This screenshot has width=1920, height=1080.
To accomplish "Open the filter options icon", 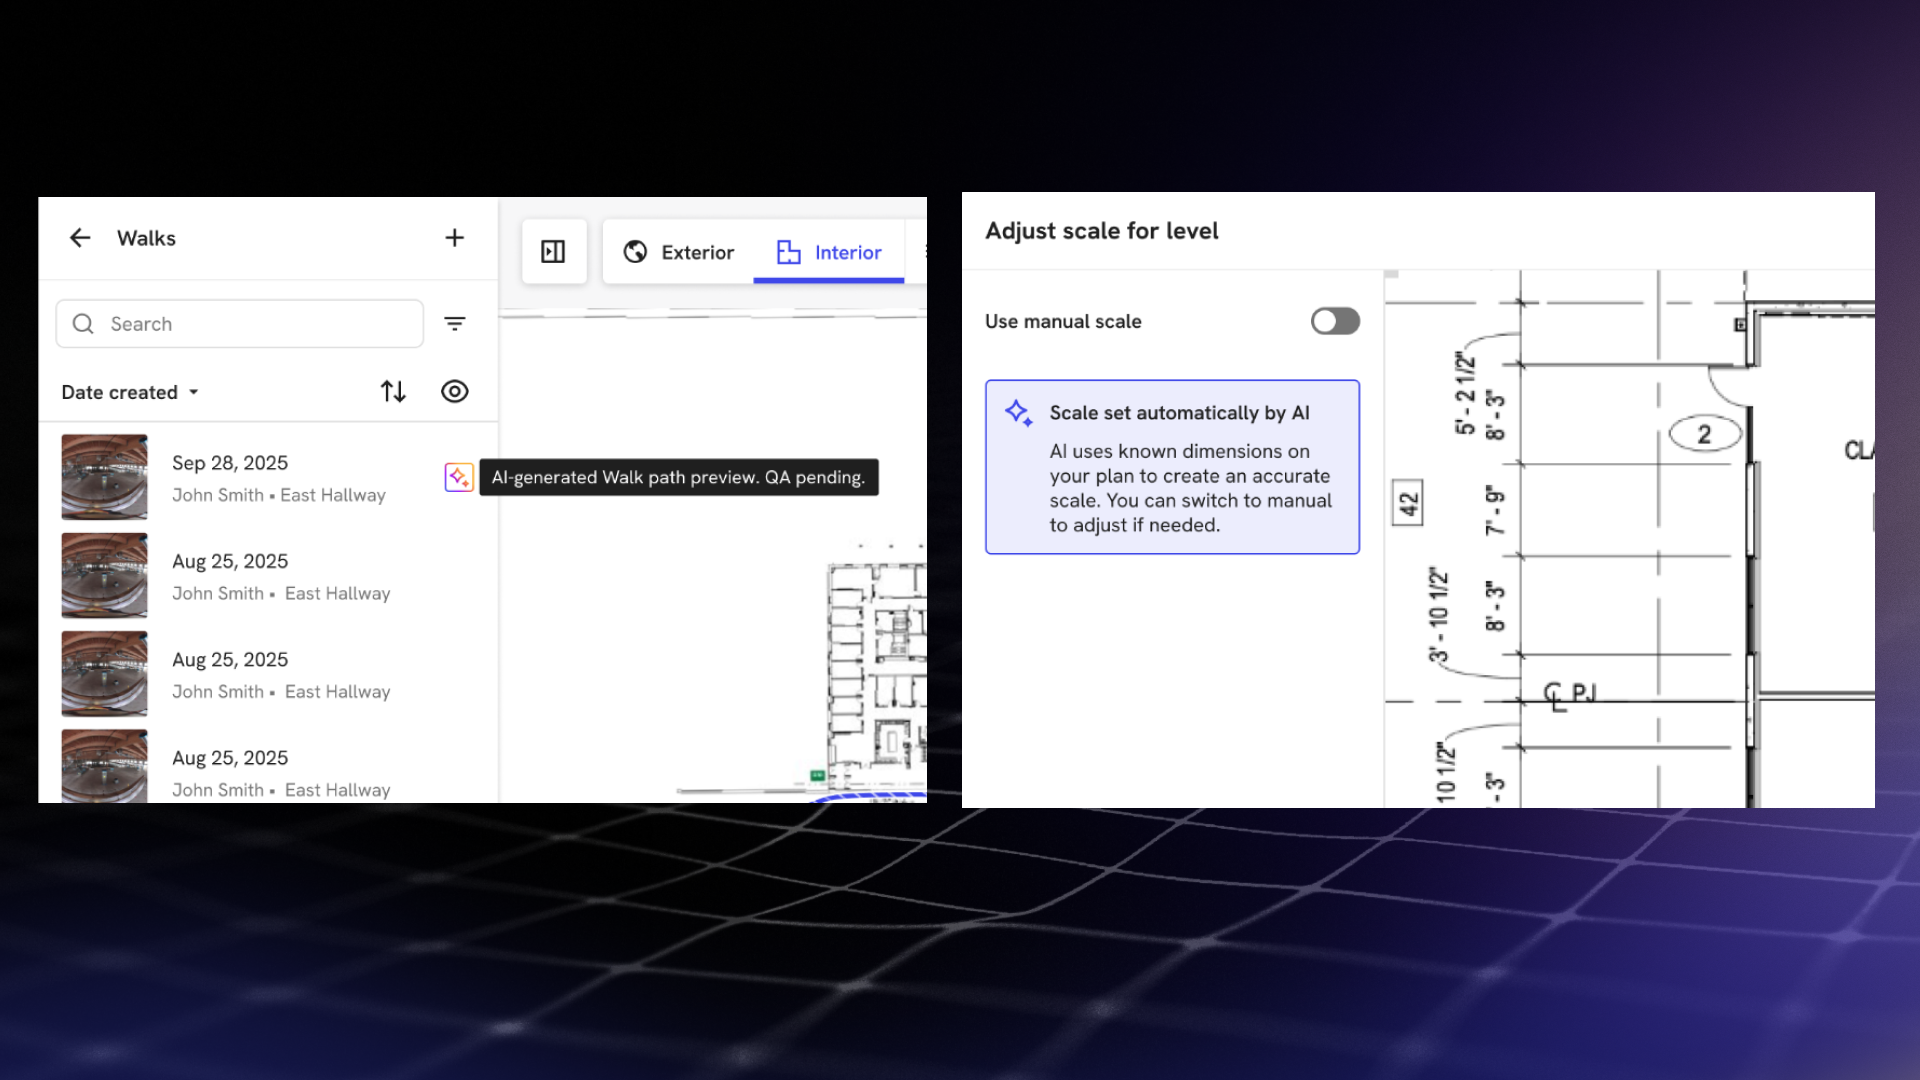I will point(454,324).
